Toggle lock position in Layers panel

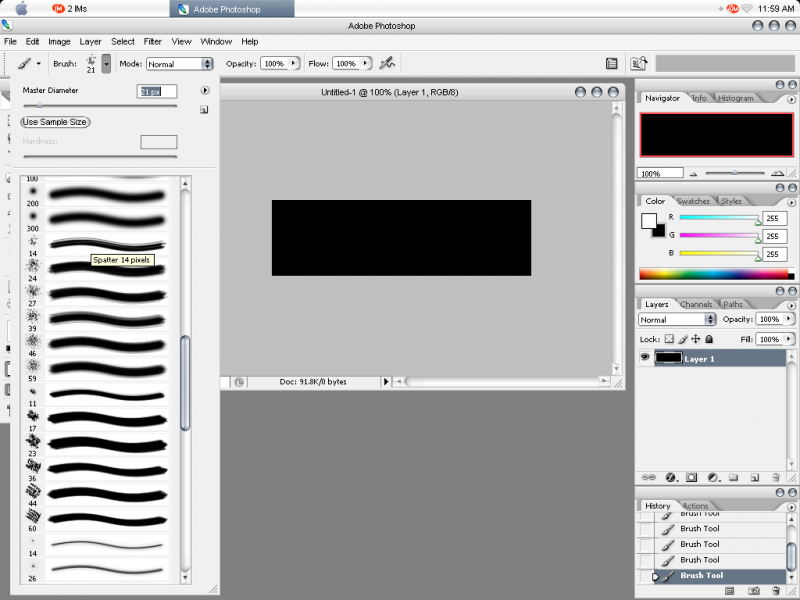695,339
